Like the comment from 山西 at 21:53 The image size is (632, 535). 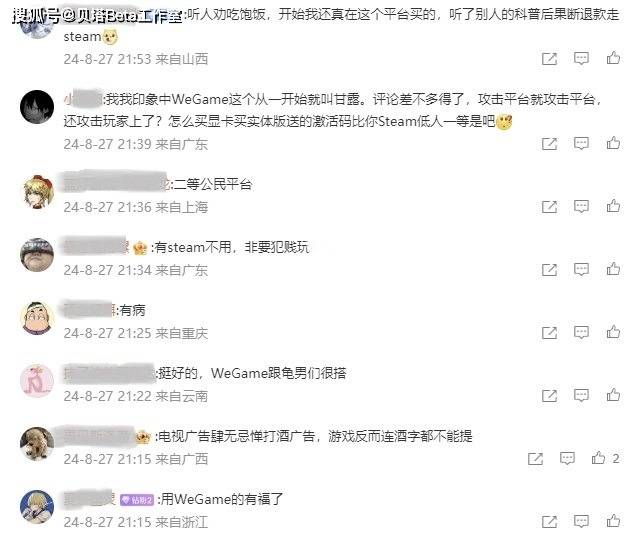pyautogui.click(x=613, y=58)
